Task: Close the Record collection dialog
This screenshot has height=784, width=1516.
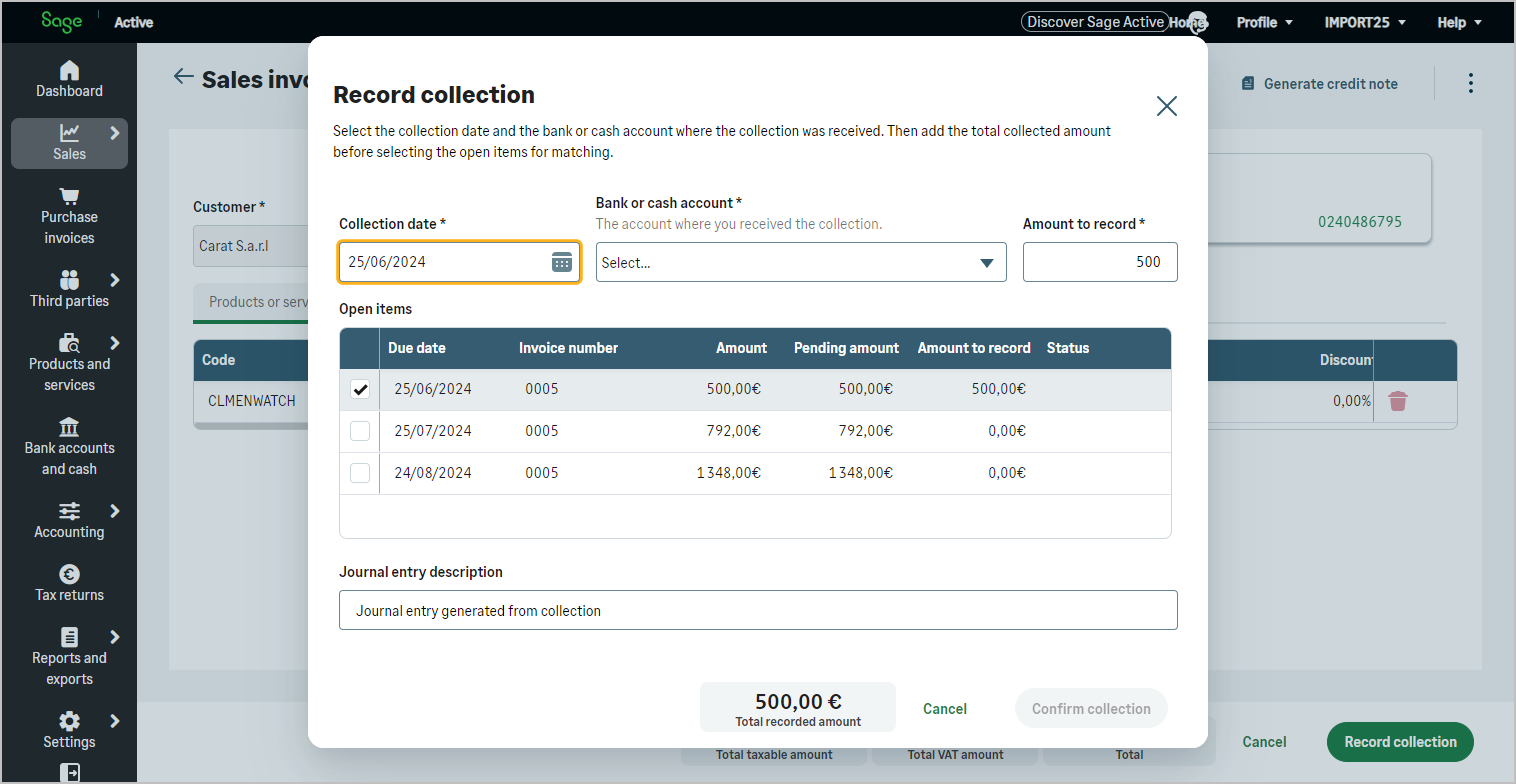Action: pos(1166,106)
